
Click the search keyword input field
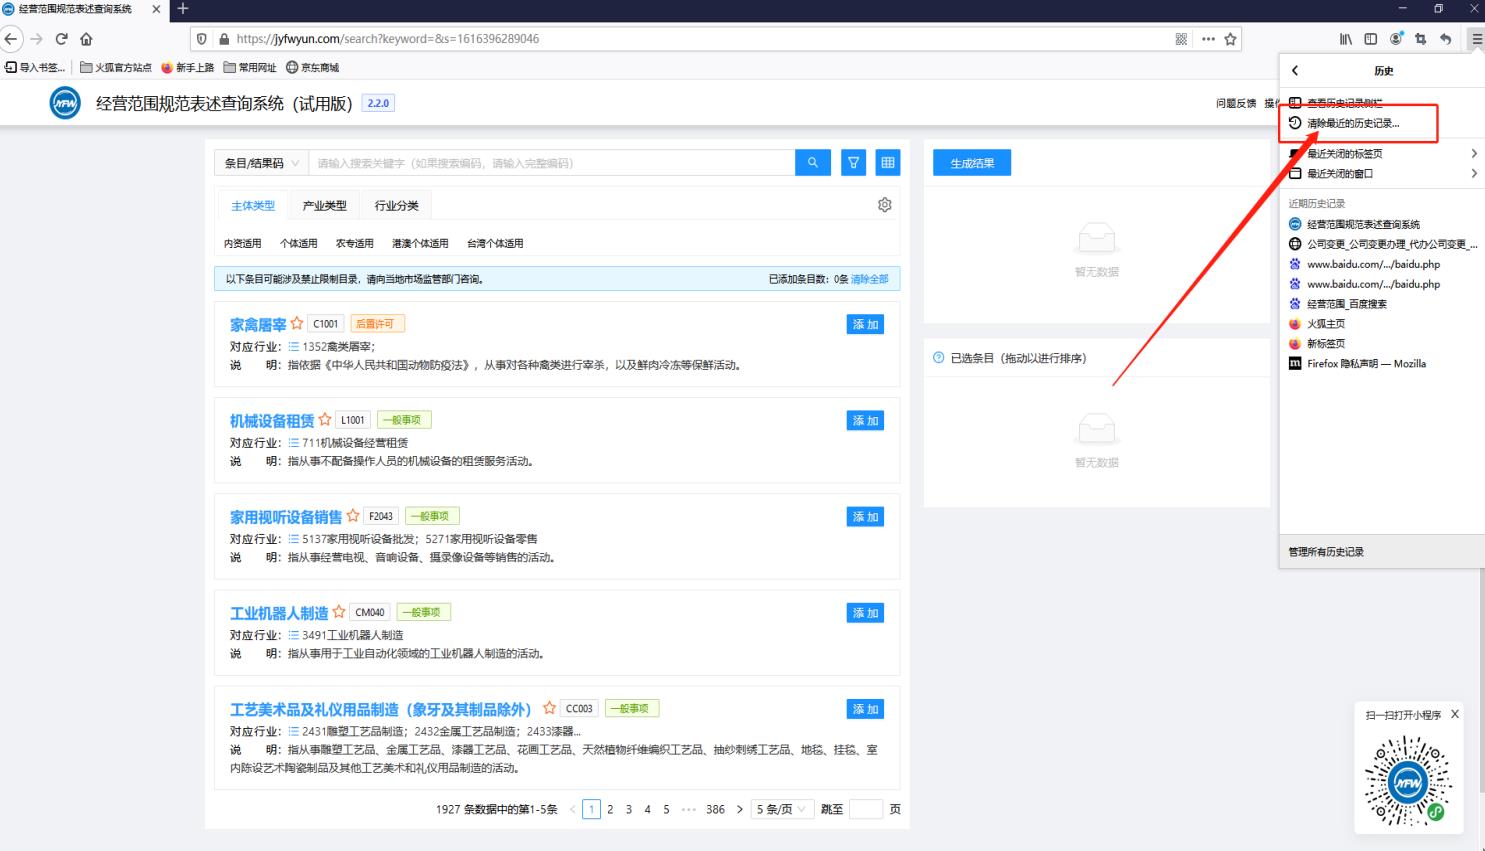tap(550, 163)
